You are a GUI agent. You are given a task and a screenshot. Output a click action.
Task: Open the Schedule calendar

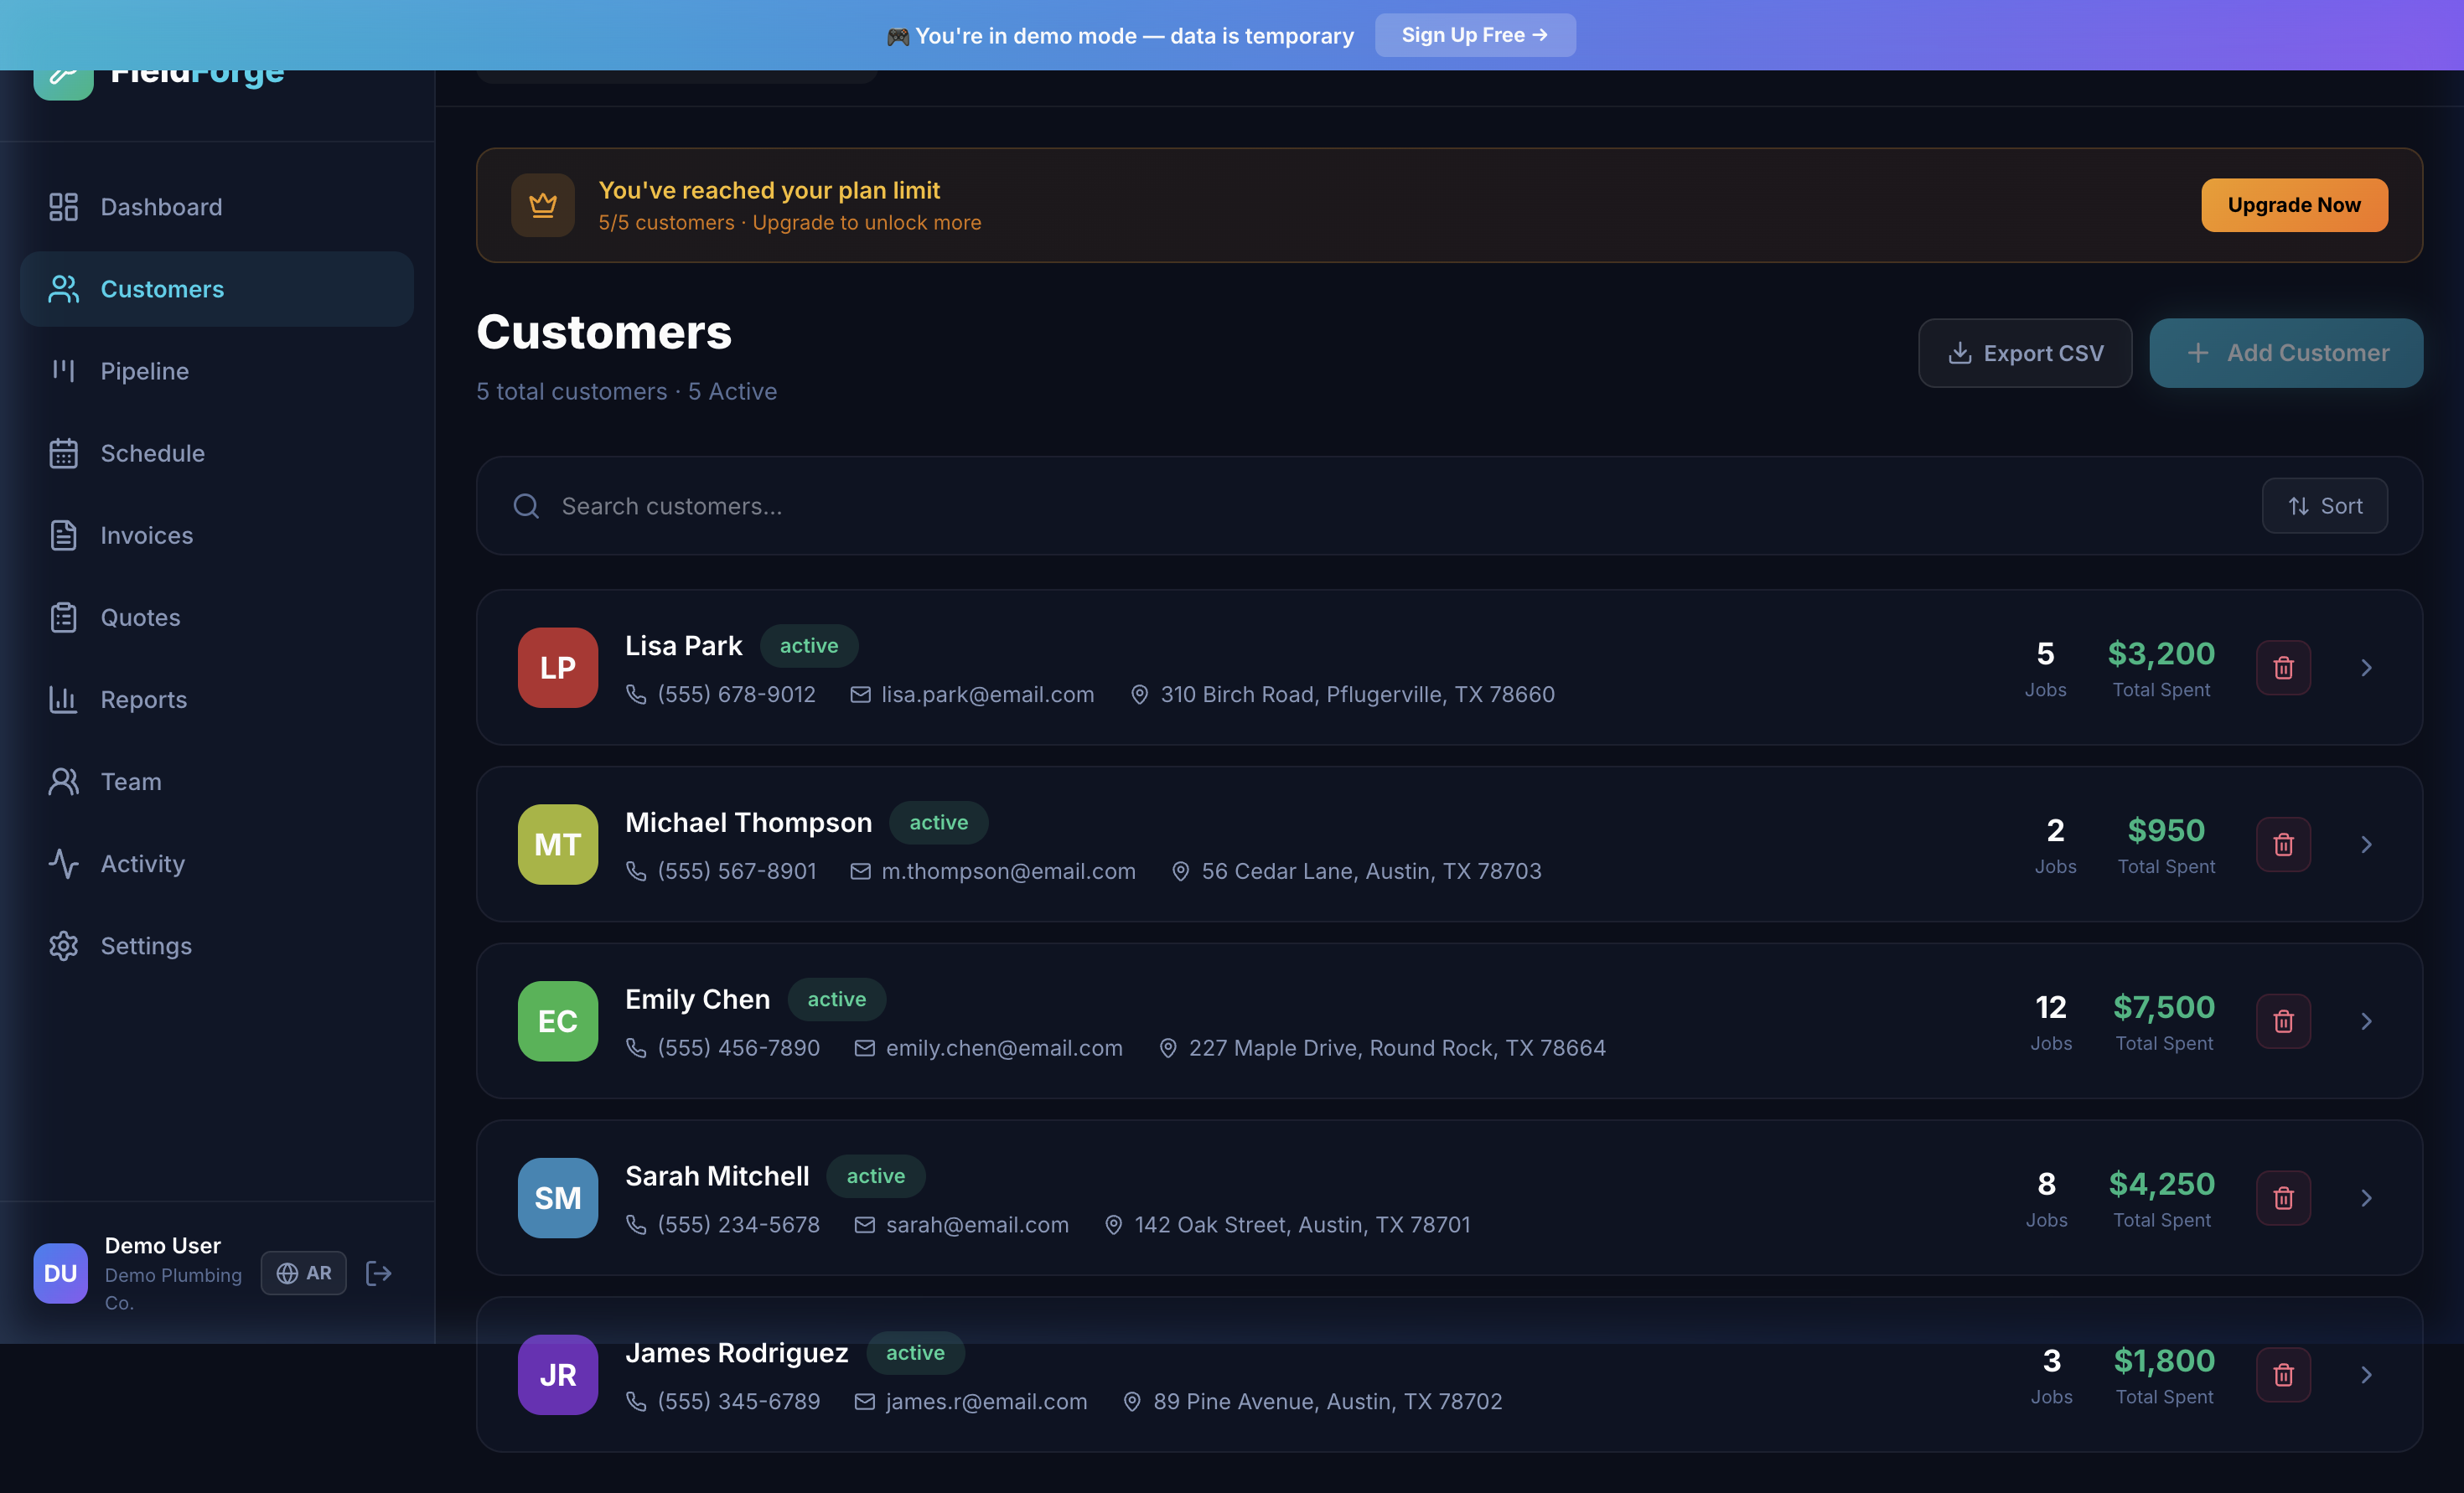152,453
